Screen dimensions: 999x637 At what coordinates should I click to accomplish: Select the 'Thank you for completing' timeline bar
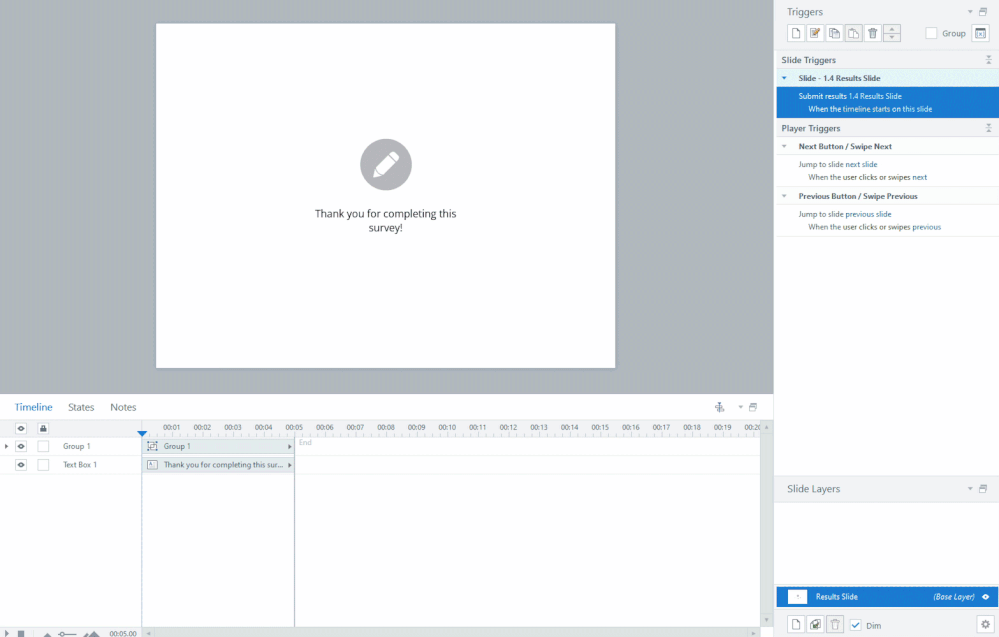pos(218,465)
